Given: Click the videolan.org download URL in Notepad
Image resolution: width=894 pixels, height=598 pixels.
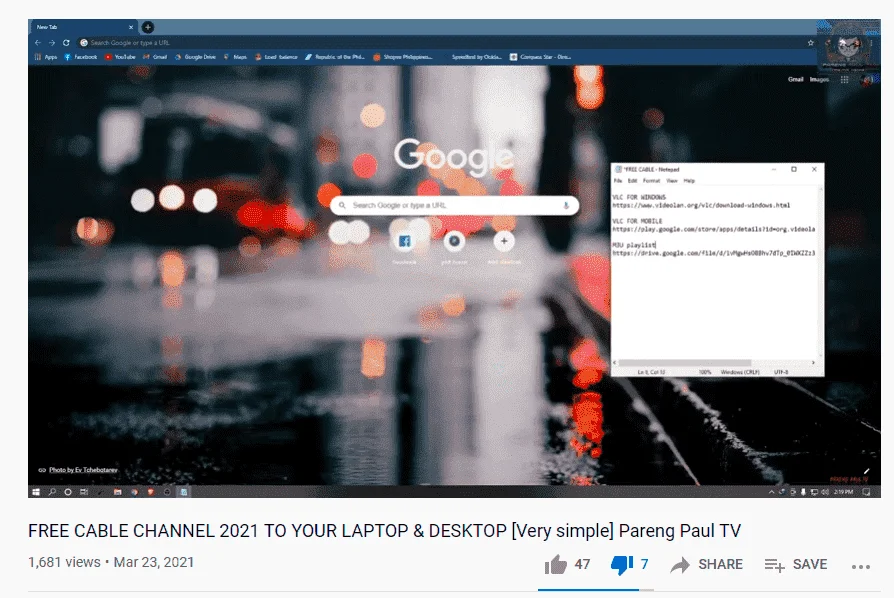Looking at the screenshot, I should coord(701,205).
